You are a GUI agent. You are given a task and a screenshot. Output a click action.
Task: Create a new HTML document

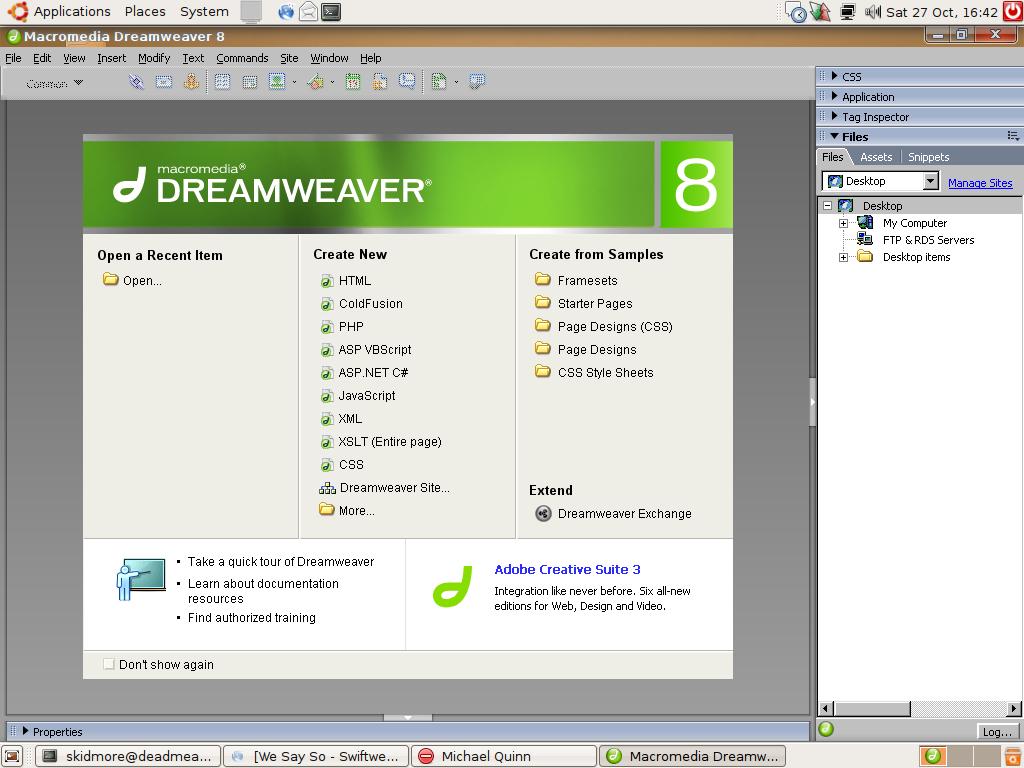pyautogui.click(x=345, y=281)
